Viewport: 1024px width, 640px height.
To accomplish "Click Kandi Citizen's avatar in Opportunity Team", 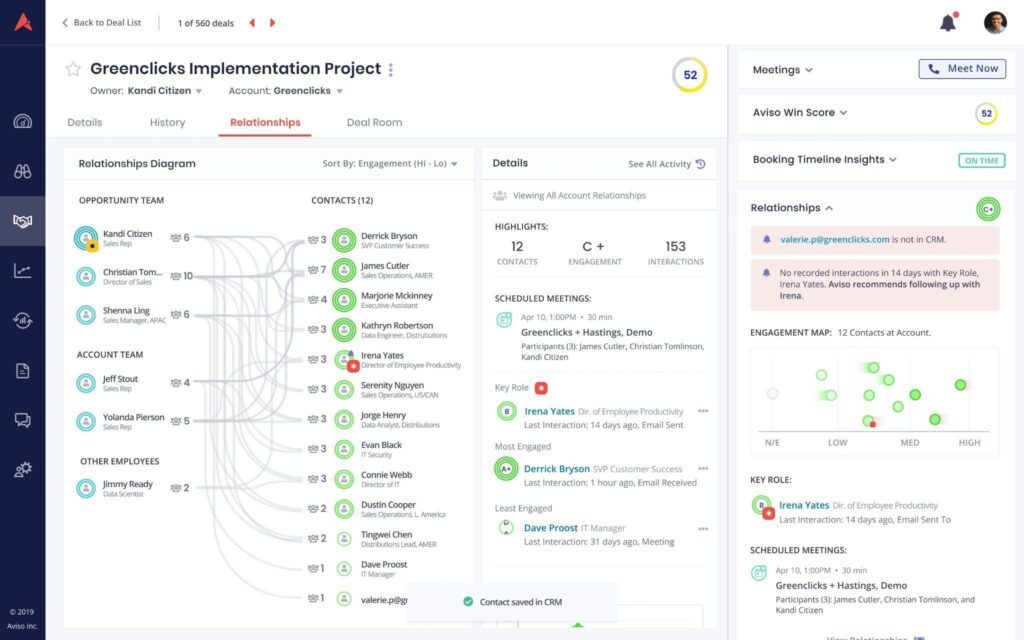I will tap(86, 238).
